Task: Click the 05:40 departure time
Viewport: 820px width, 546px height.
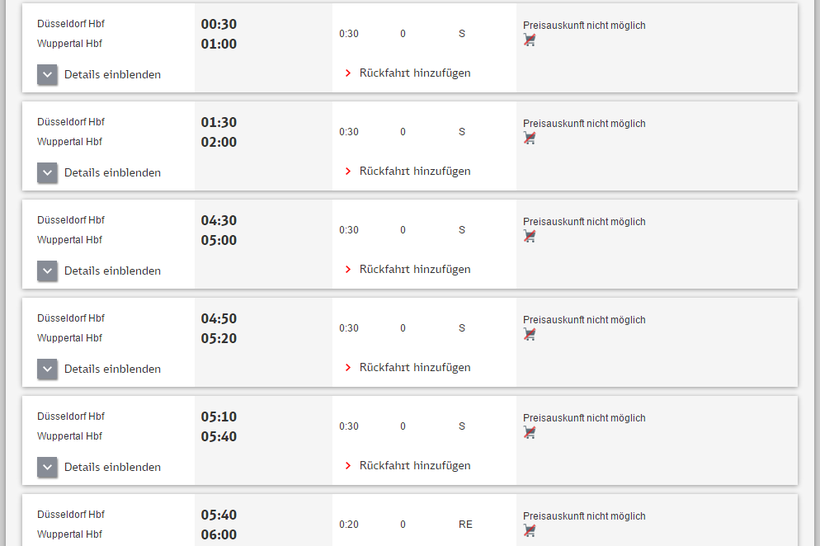Action: (218, 515)
